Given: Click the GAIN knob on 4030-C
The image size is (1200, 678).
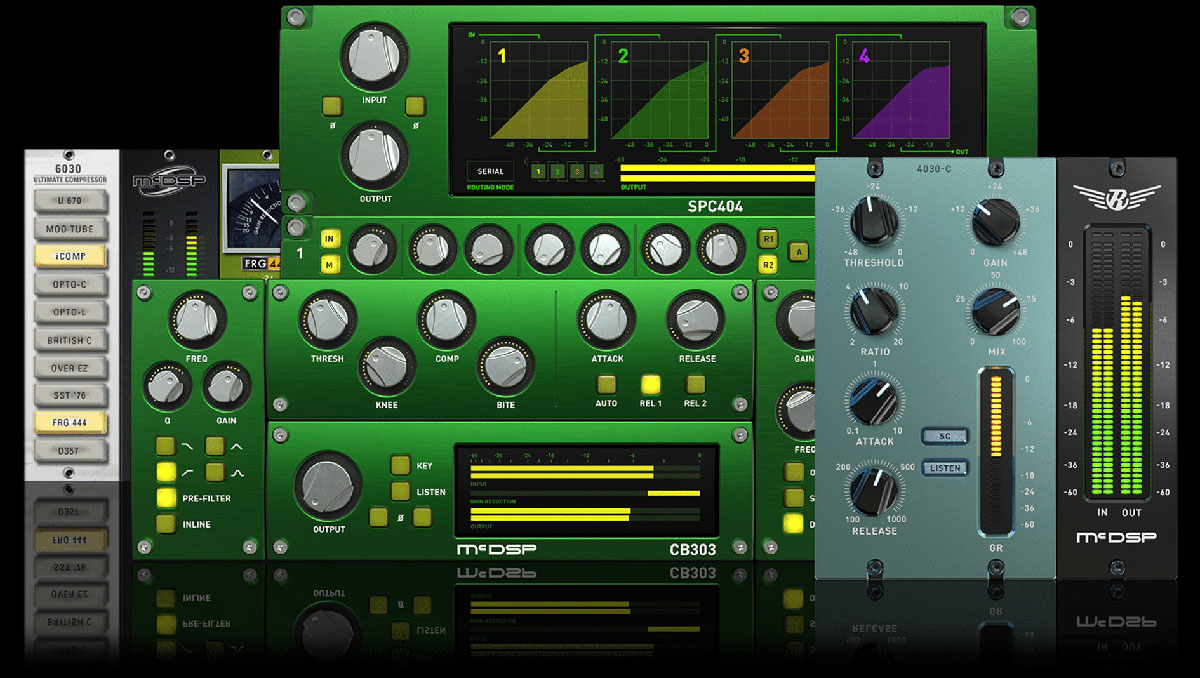Looking at the screenshot, I should (995, 220).
